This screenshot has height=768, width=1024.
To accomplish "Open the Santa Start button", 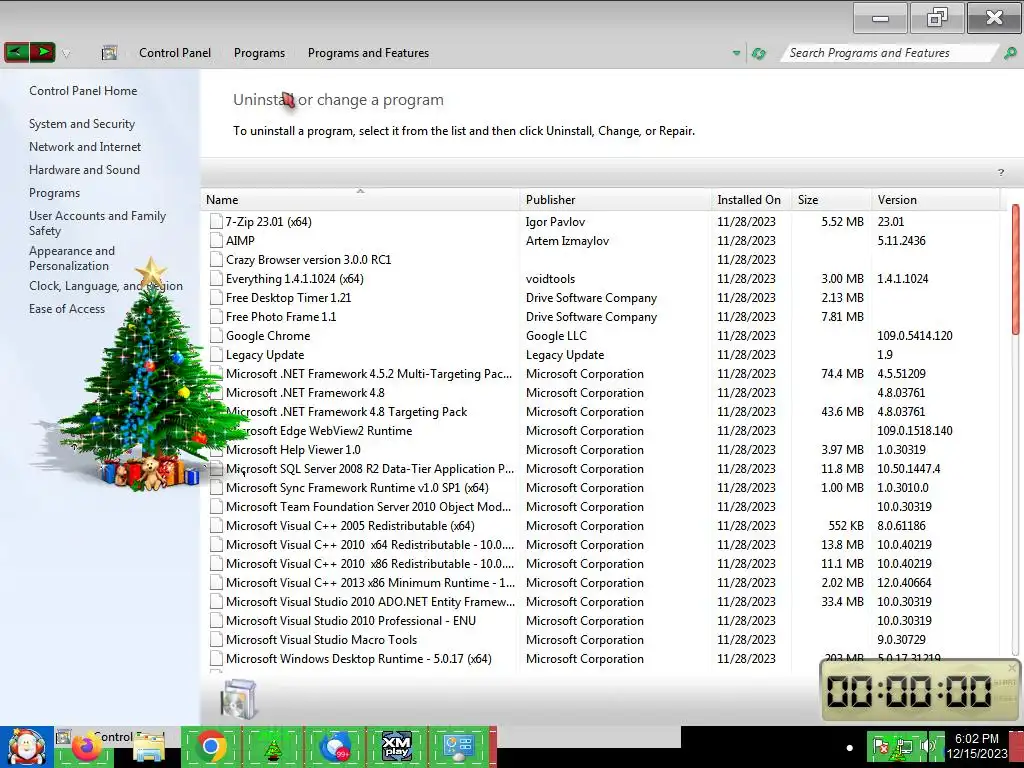I will click(26, 747).
